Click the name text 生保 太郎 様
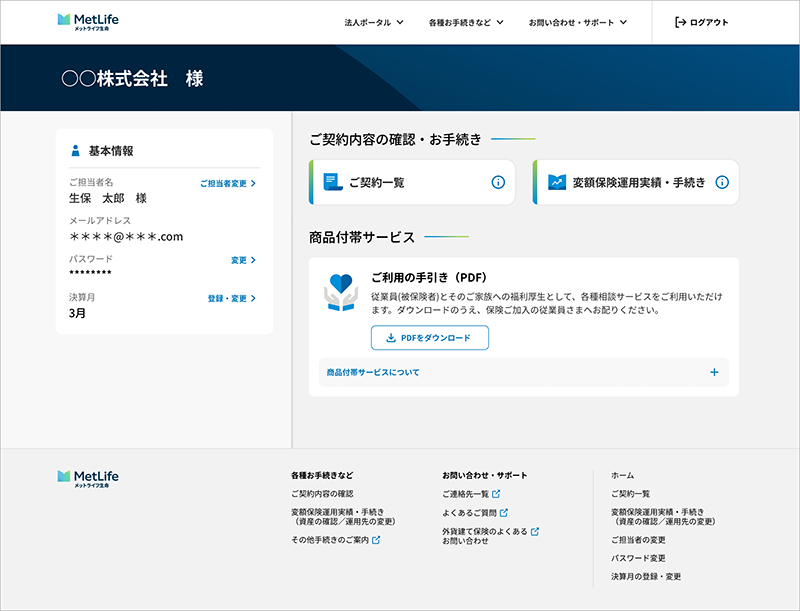The image size is (800, 611). 108,198
